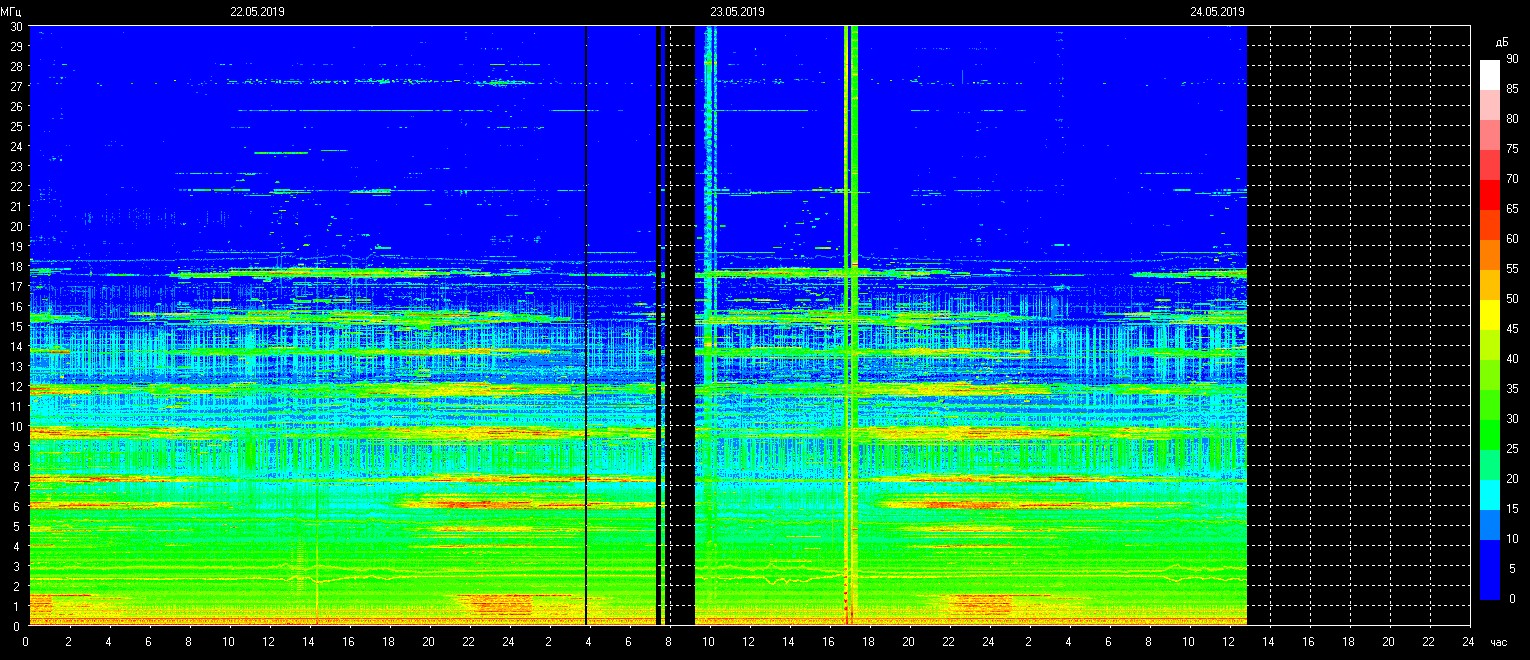Click the dark blue swatch between 0 and 5 dB
Viewport: 1530px width, 660px height.
[1490, 584]
